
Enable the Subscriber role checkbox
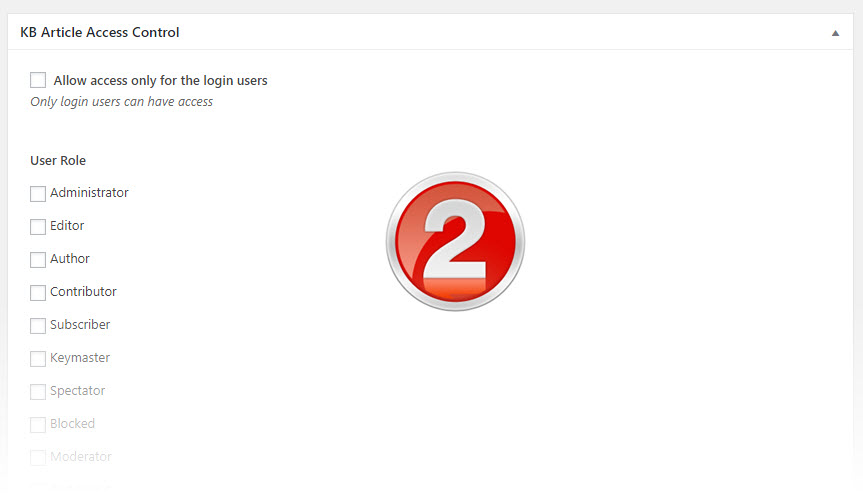pos(38,325)
